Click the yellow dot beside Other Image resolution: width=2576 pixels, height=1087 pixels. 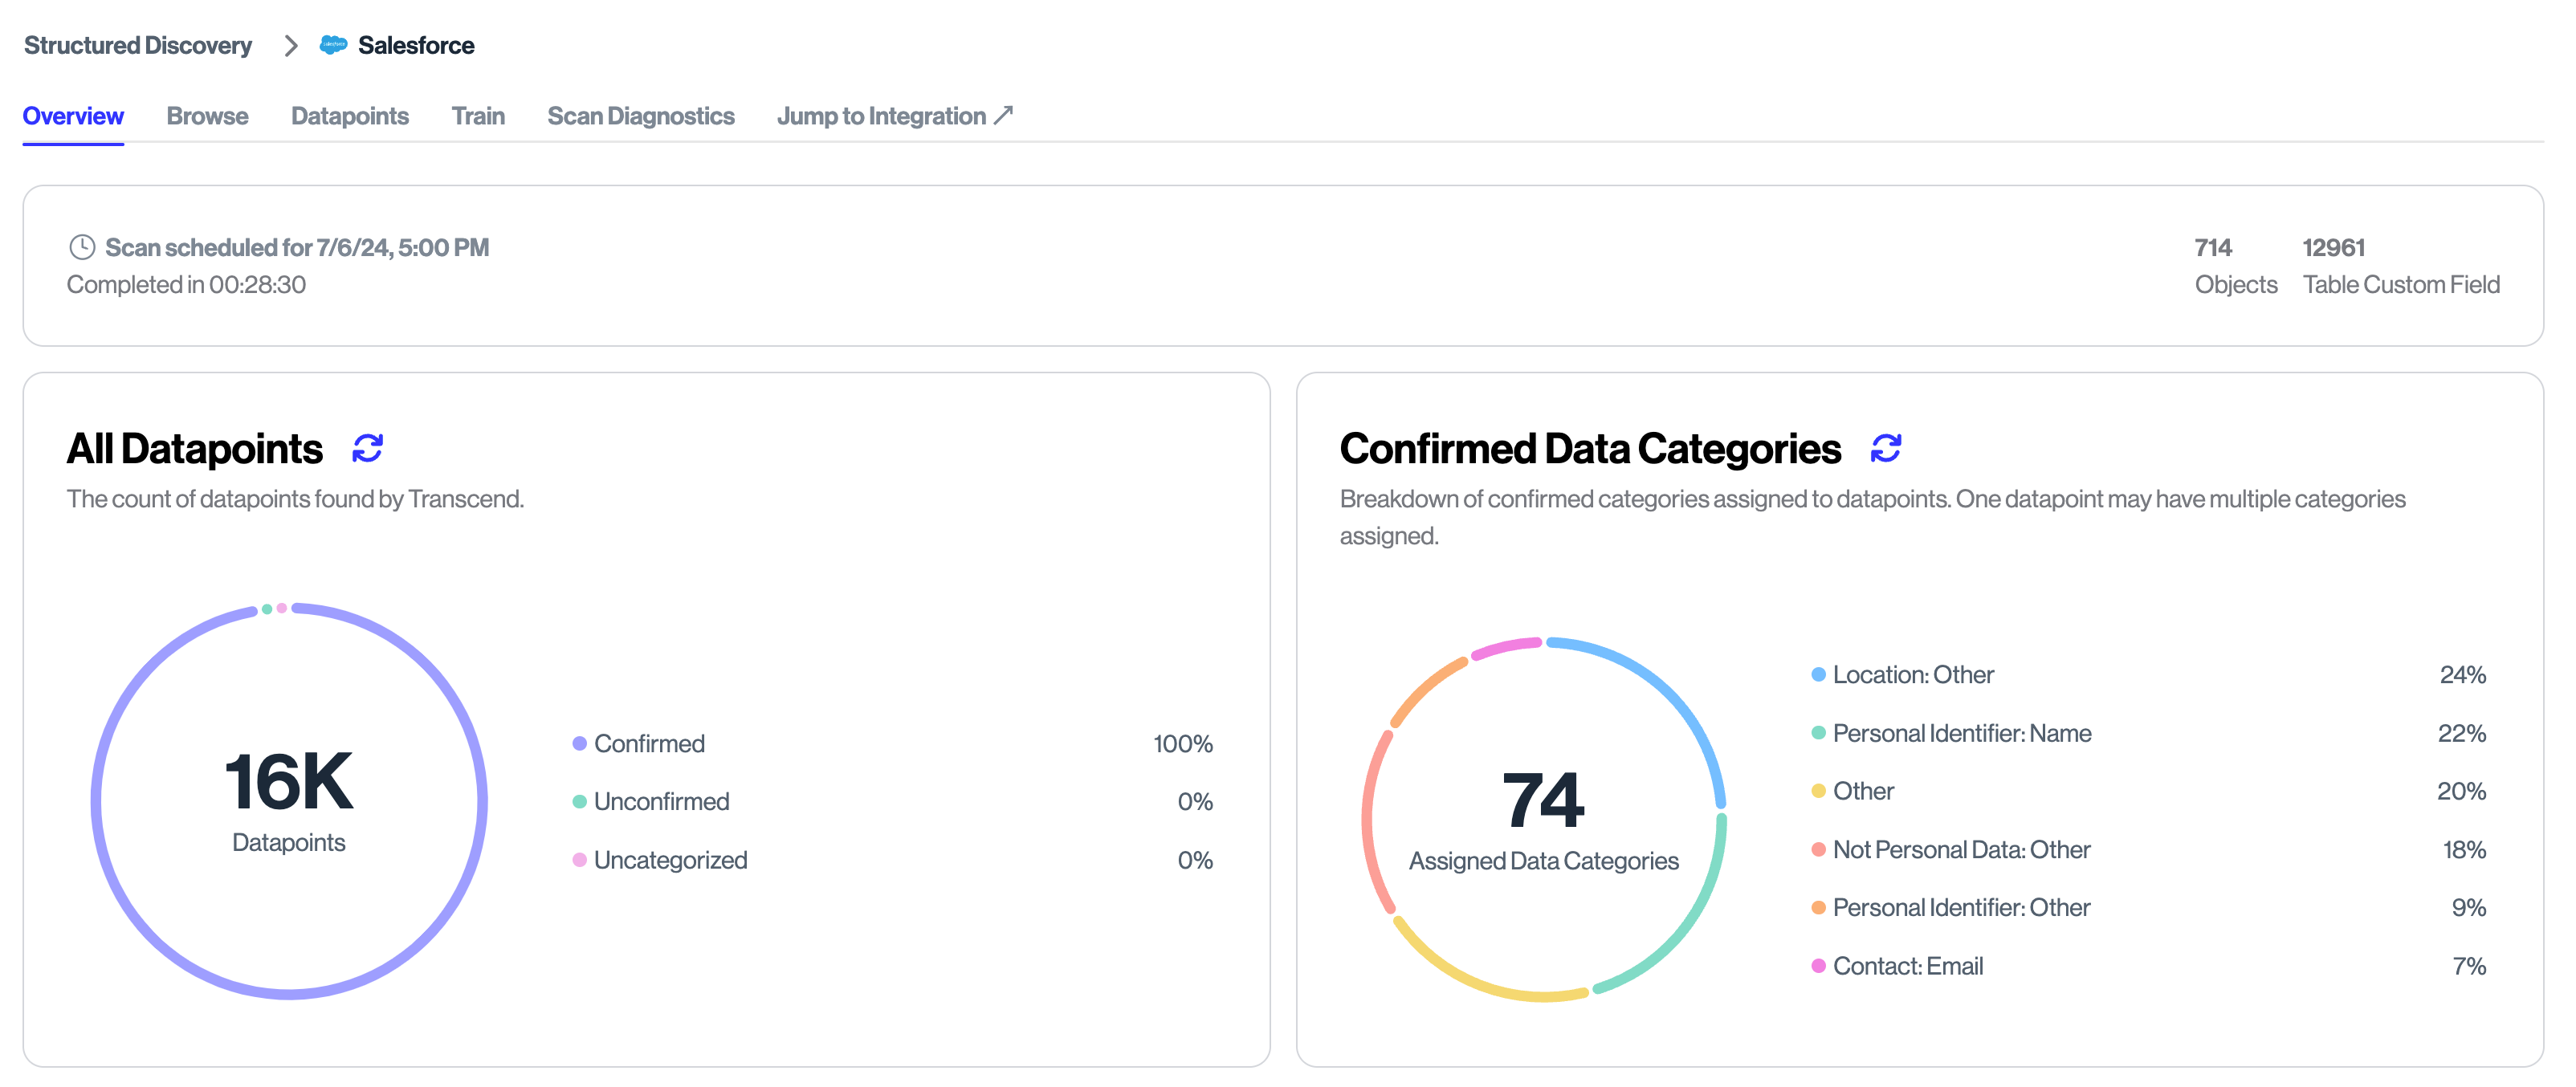(x=1818, y=791)
